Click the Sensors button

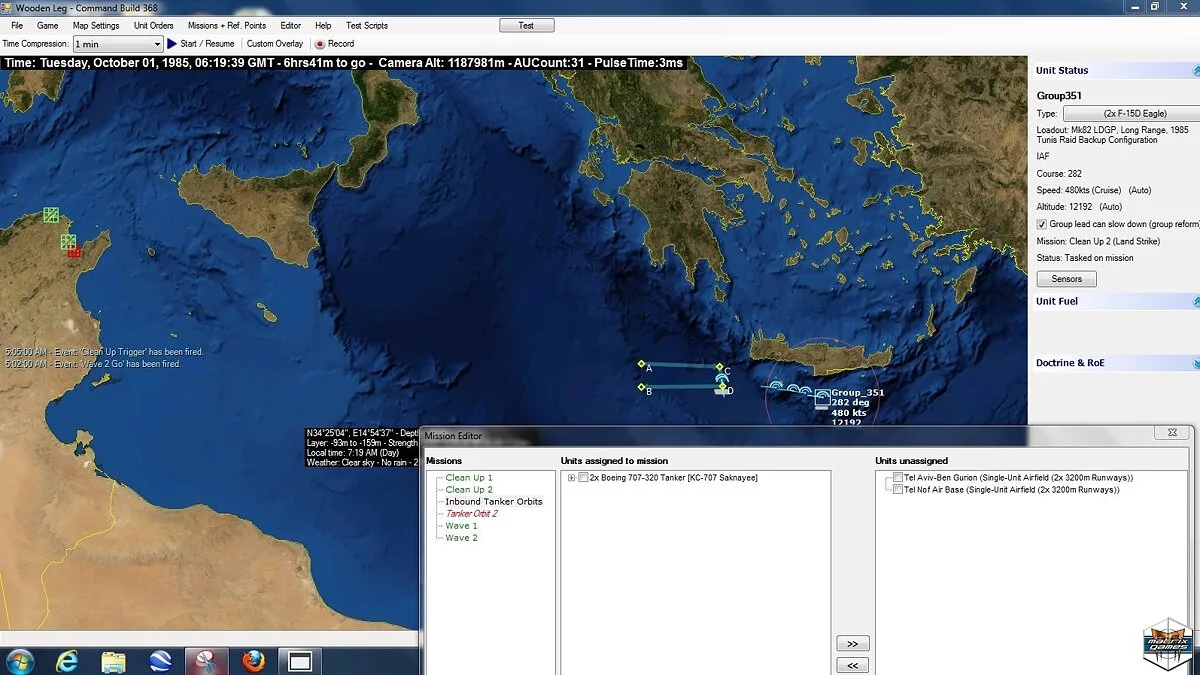pos(1066,279)
